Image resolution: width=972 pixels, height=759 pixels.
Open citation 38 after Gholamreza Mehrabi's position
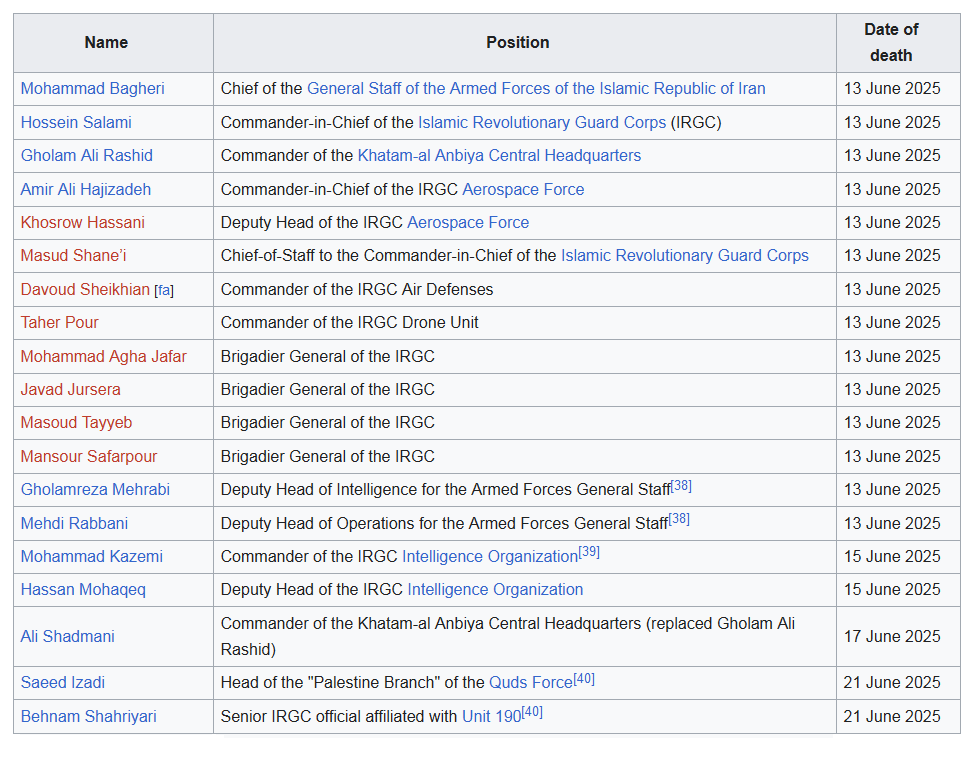click(x=681, y=486)
